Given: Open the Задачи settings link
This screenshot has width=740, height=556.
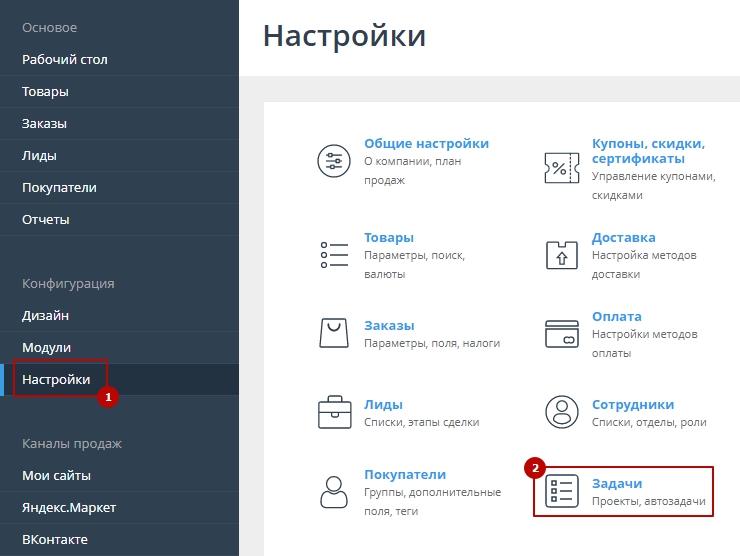Looking at the screenshot, I should tap(617, 483).
